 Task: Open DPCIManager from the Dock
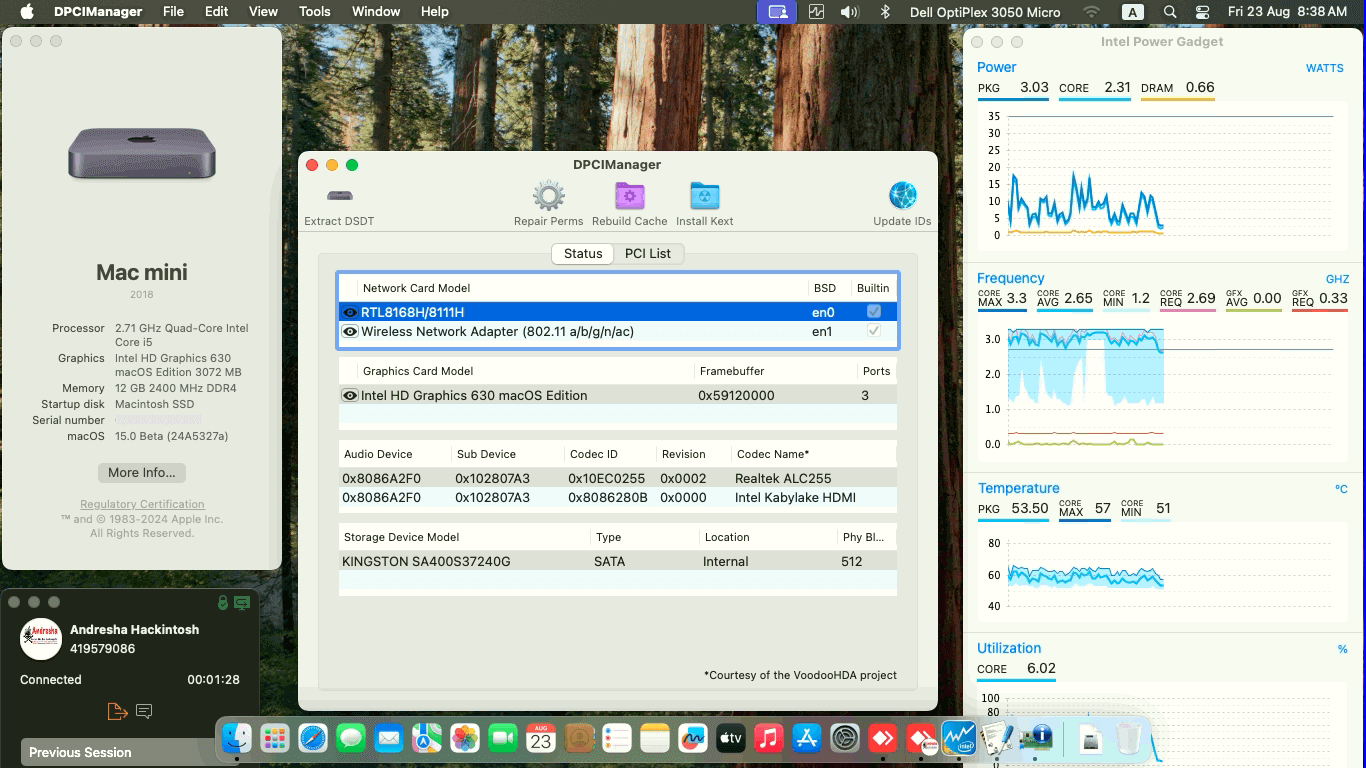click(x=1038, y=738)
